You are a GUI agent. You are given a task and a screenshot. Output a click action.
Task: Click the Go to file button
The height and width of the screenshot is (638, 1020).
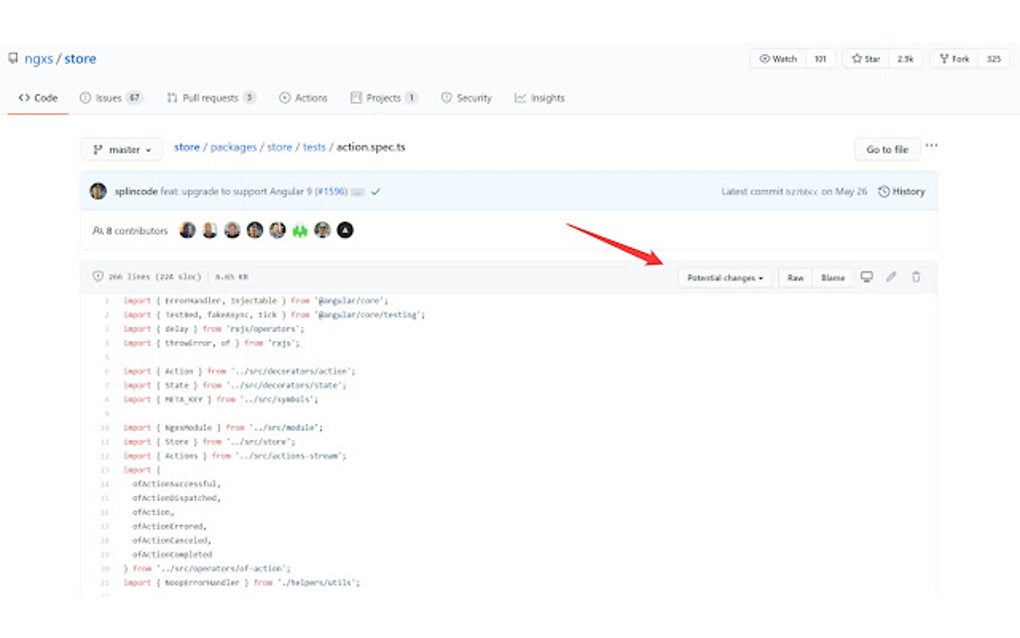pyautogui.click(x=886, y=148)
